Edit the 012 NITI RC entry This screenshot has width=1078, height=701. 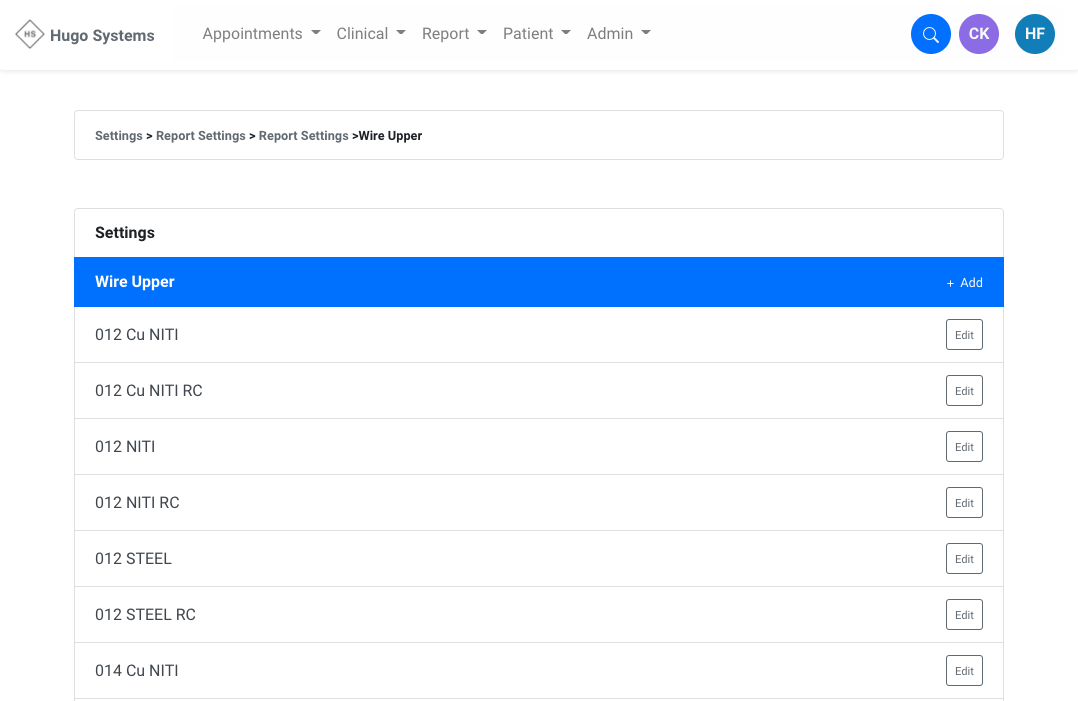click(964, 503)
